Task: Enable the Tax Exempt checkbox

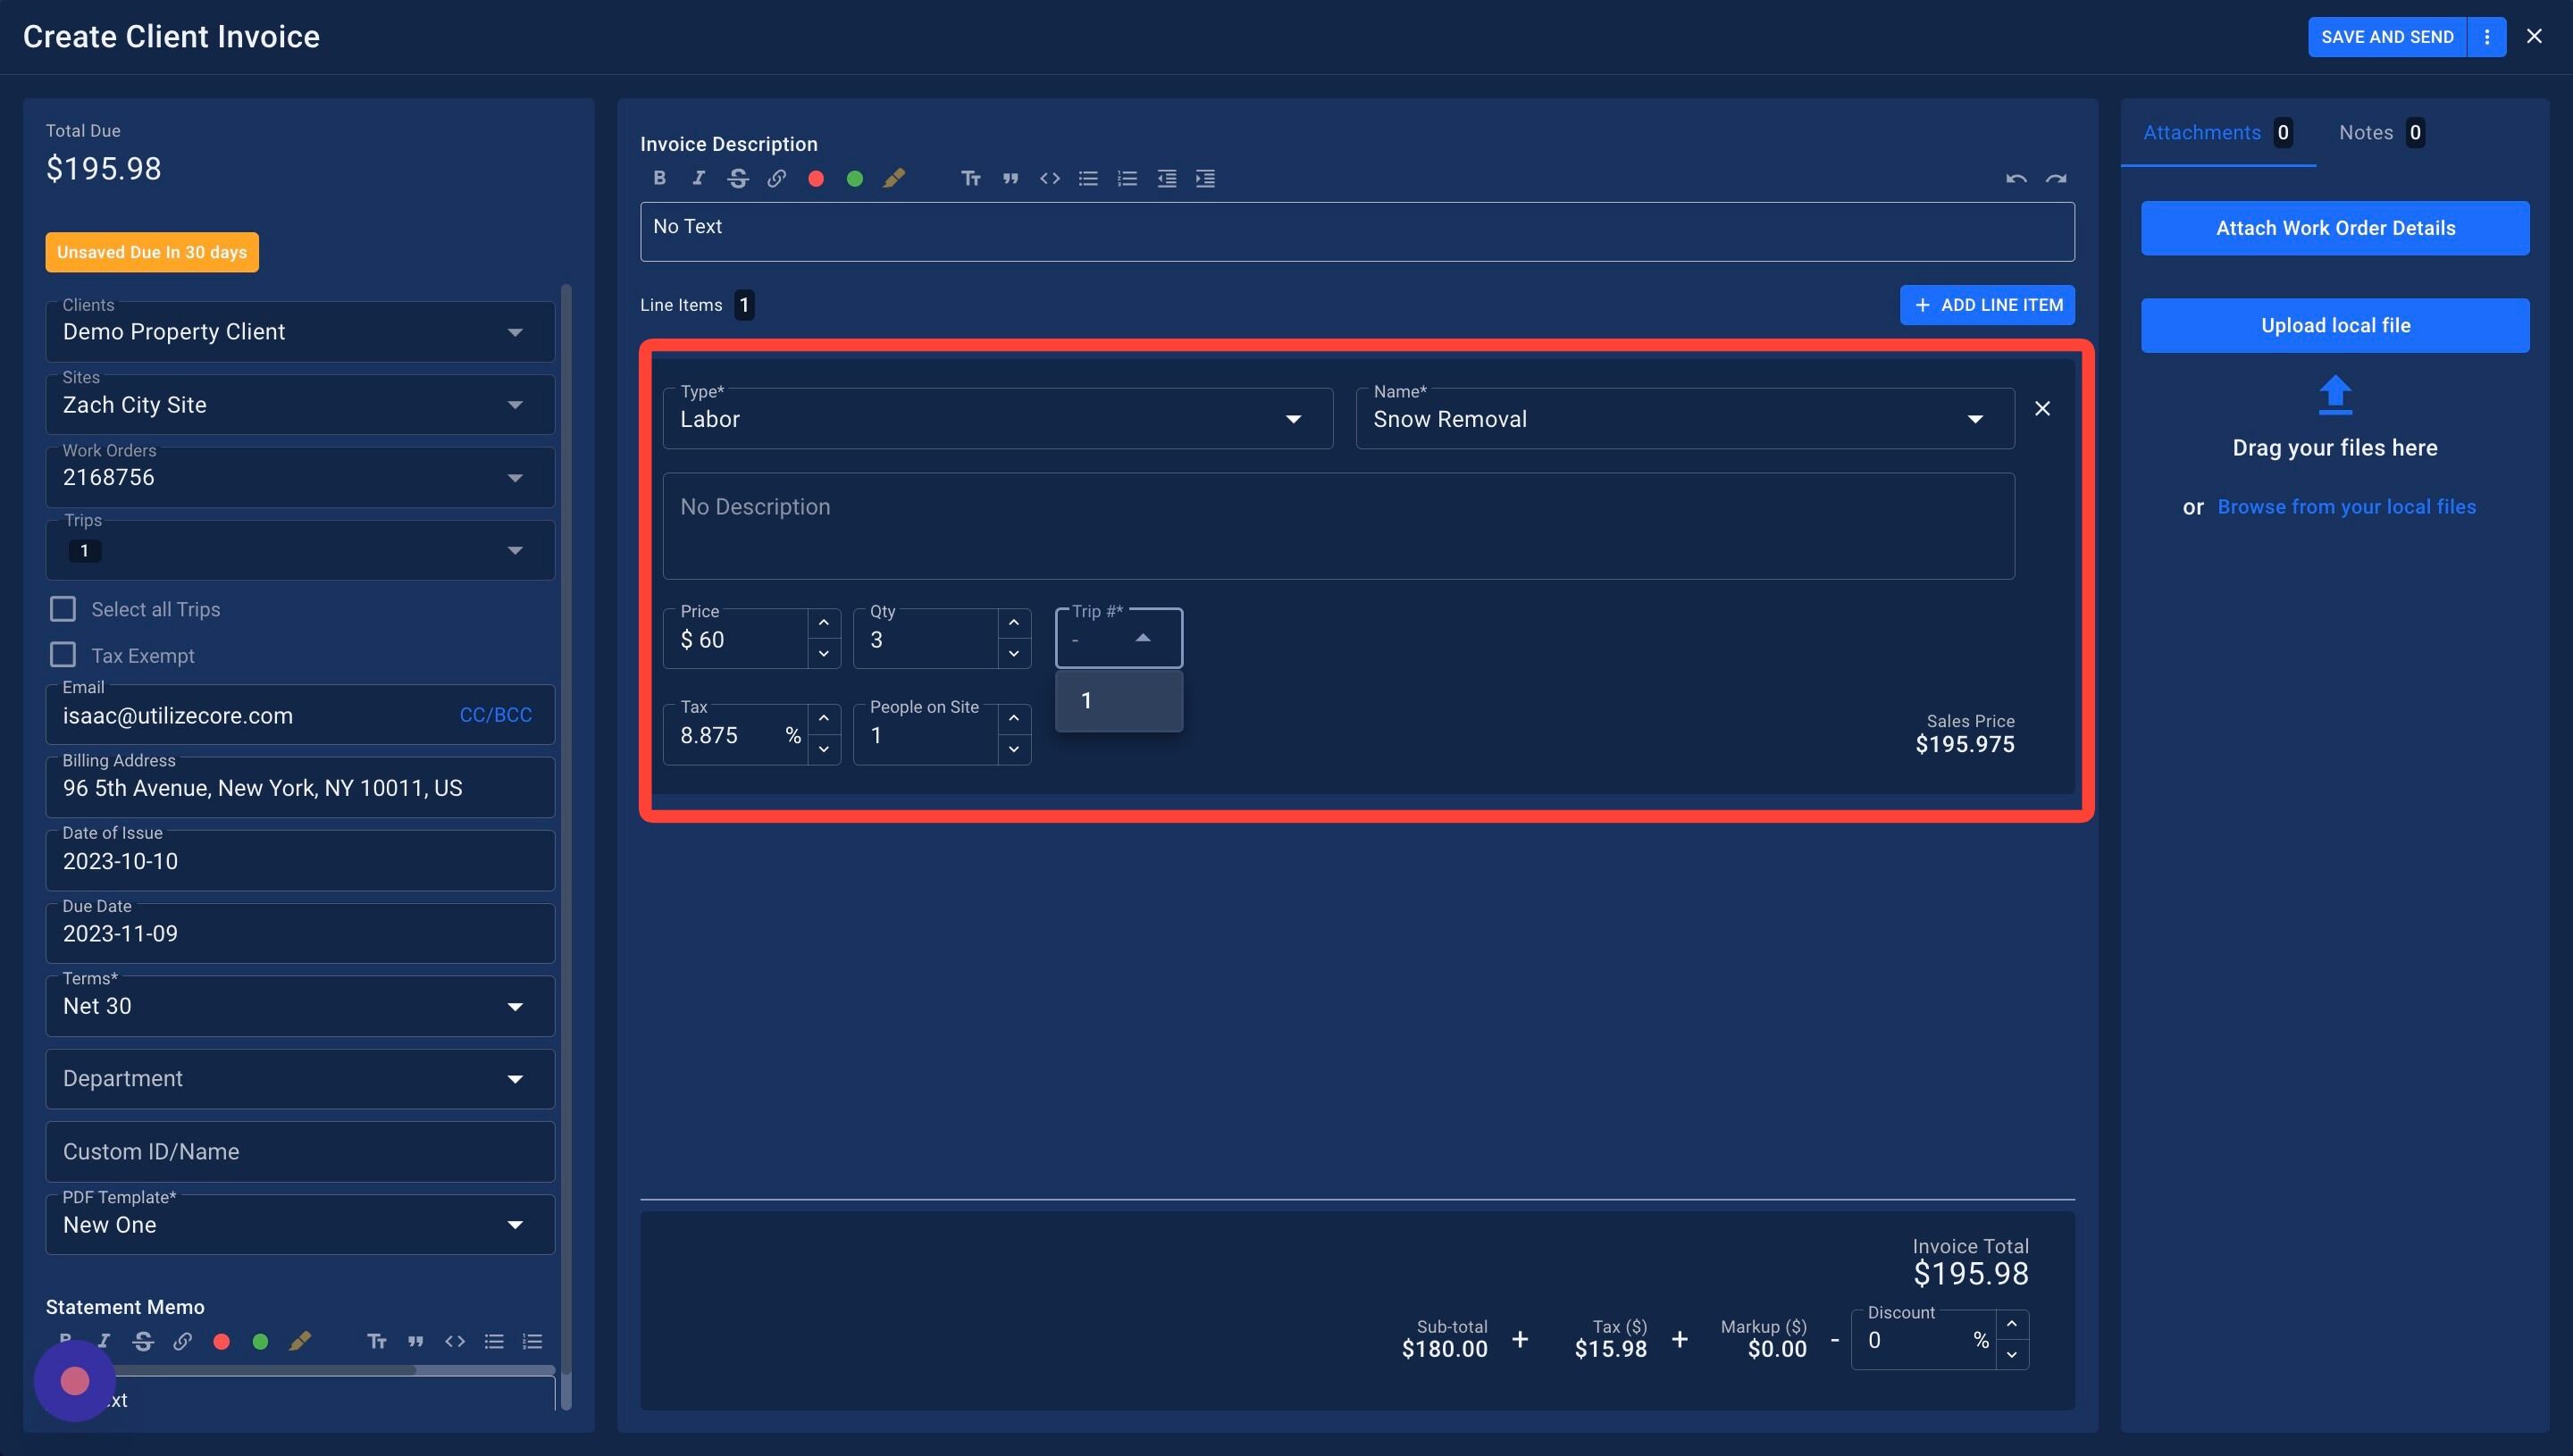Action: pos(63,655)
